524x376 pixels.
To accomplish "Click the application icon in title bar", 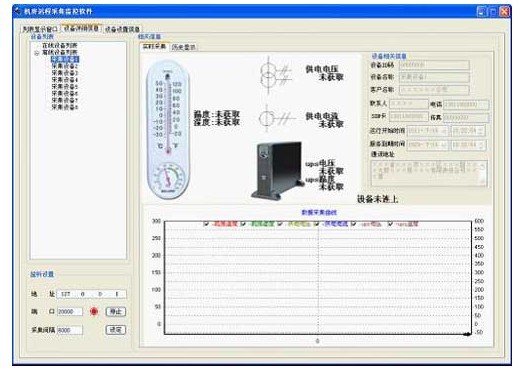I will pyautogui.click(x=18, y=11).
